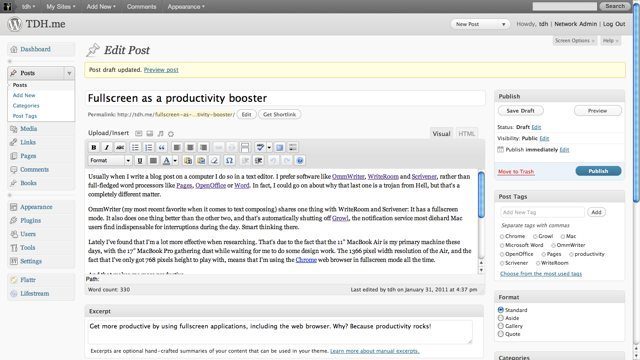Select the Quote post format

(501, 334)
